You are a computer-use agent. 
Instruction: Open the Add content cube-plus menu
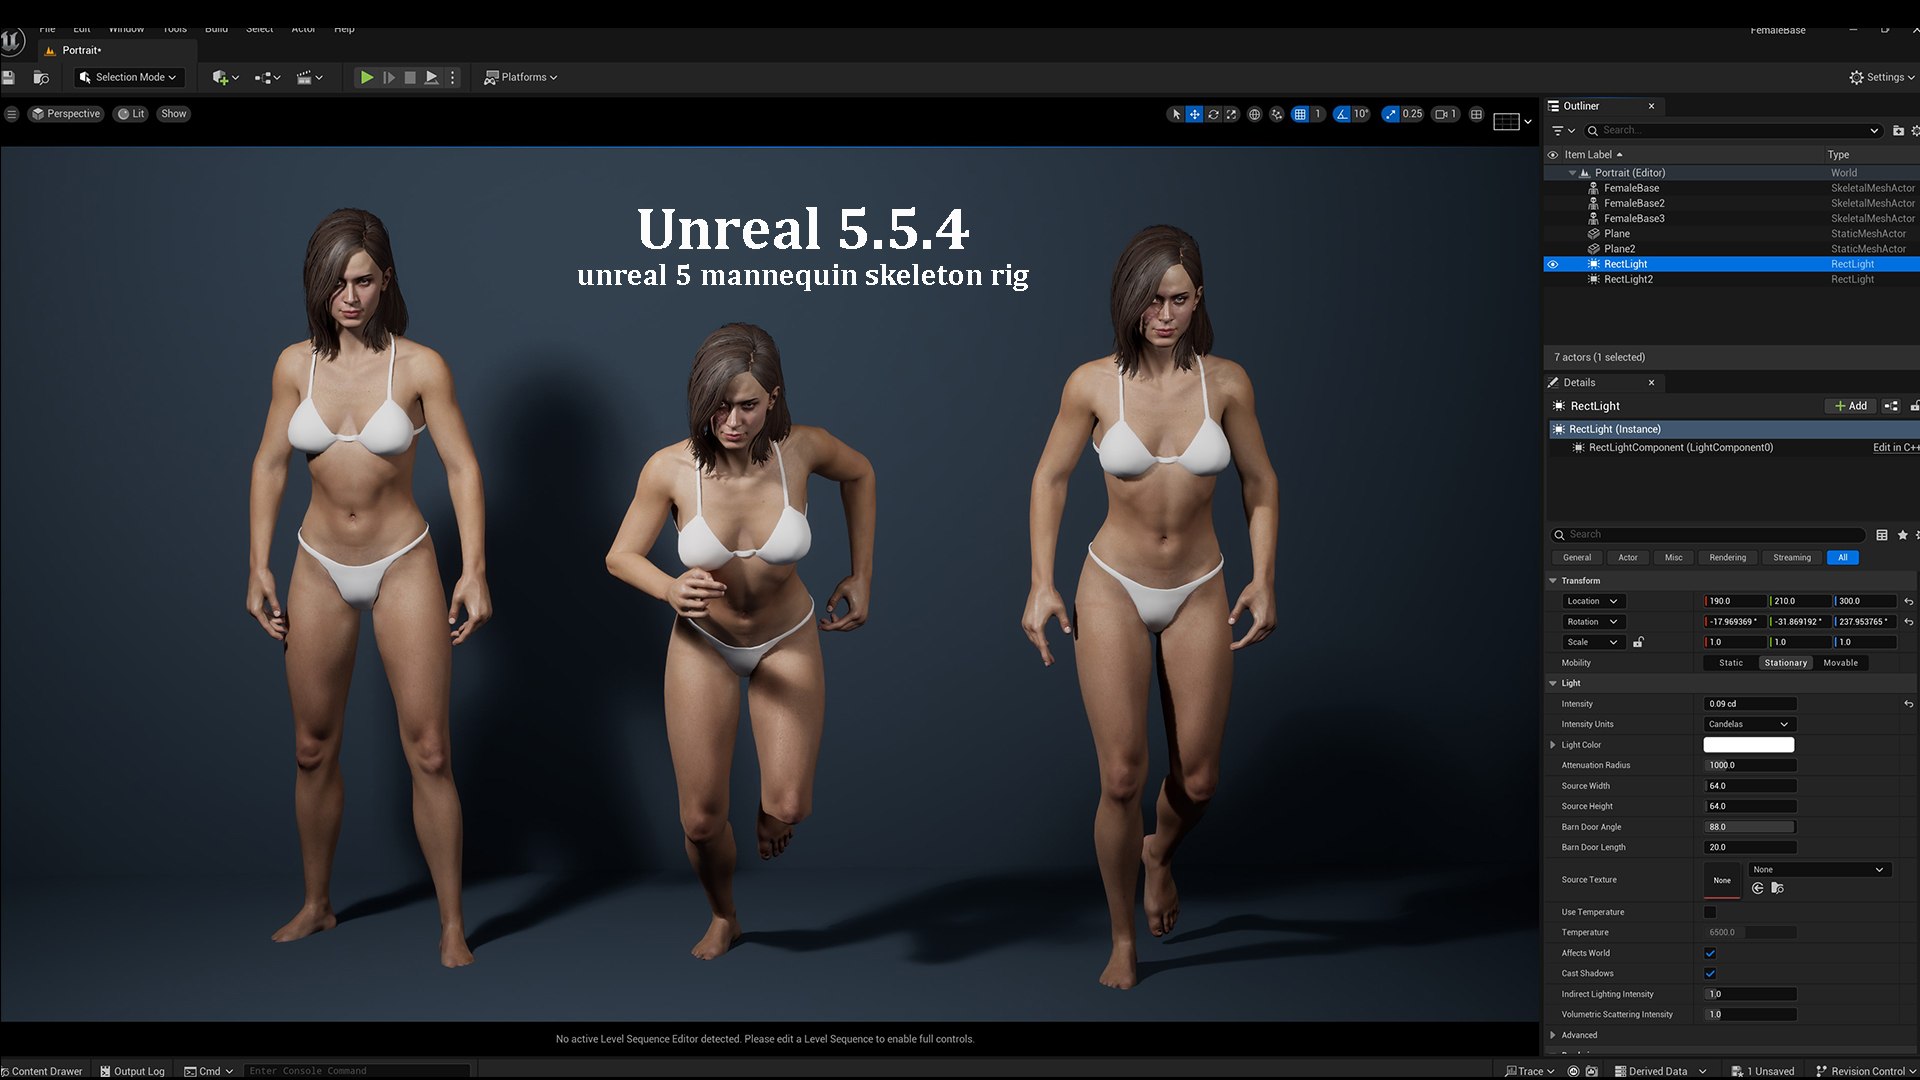point(225,77)
